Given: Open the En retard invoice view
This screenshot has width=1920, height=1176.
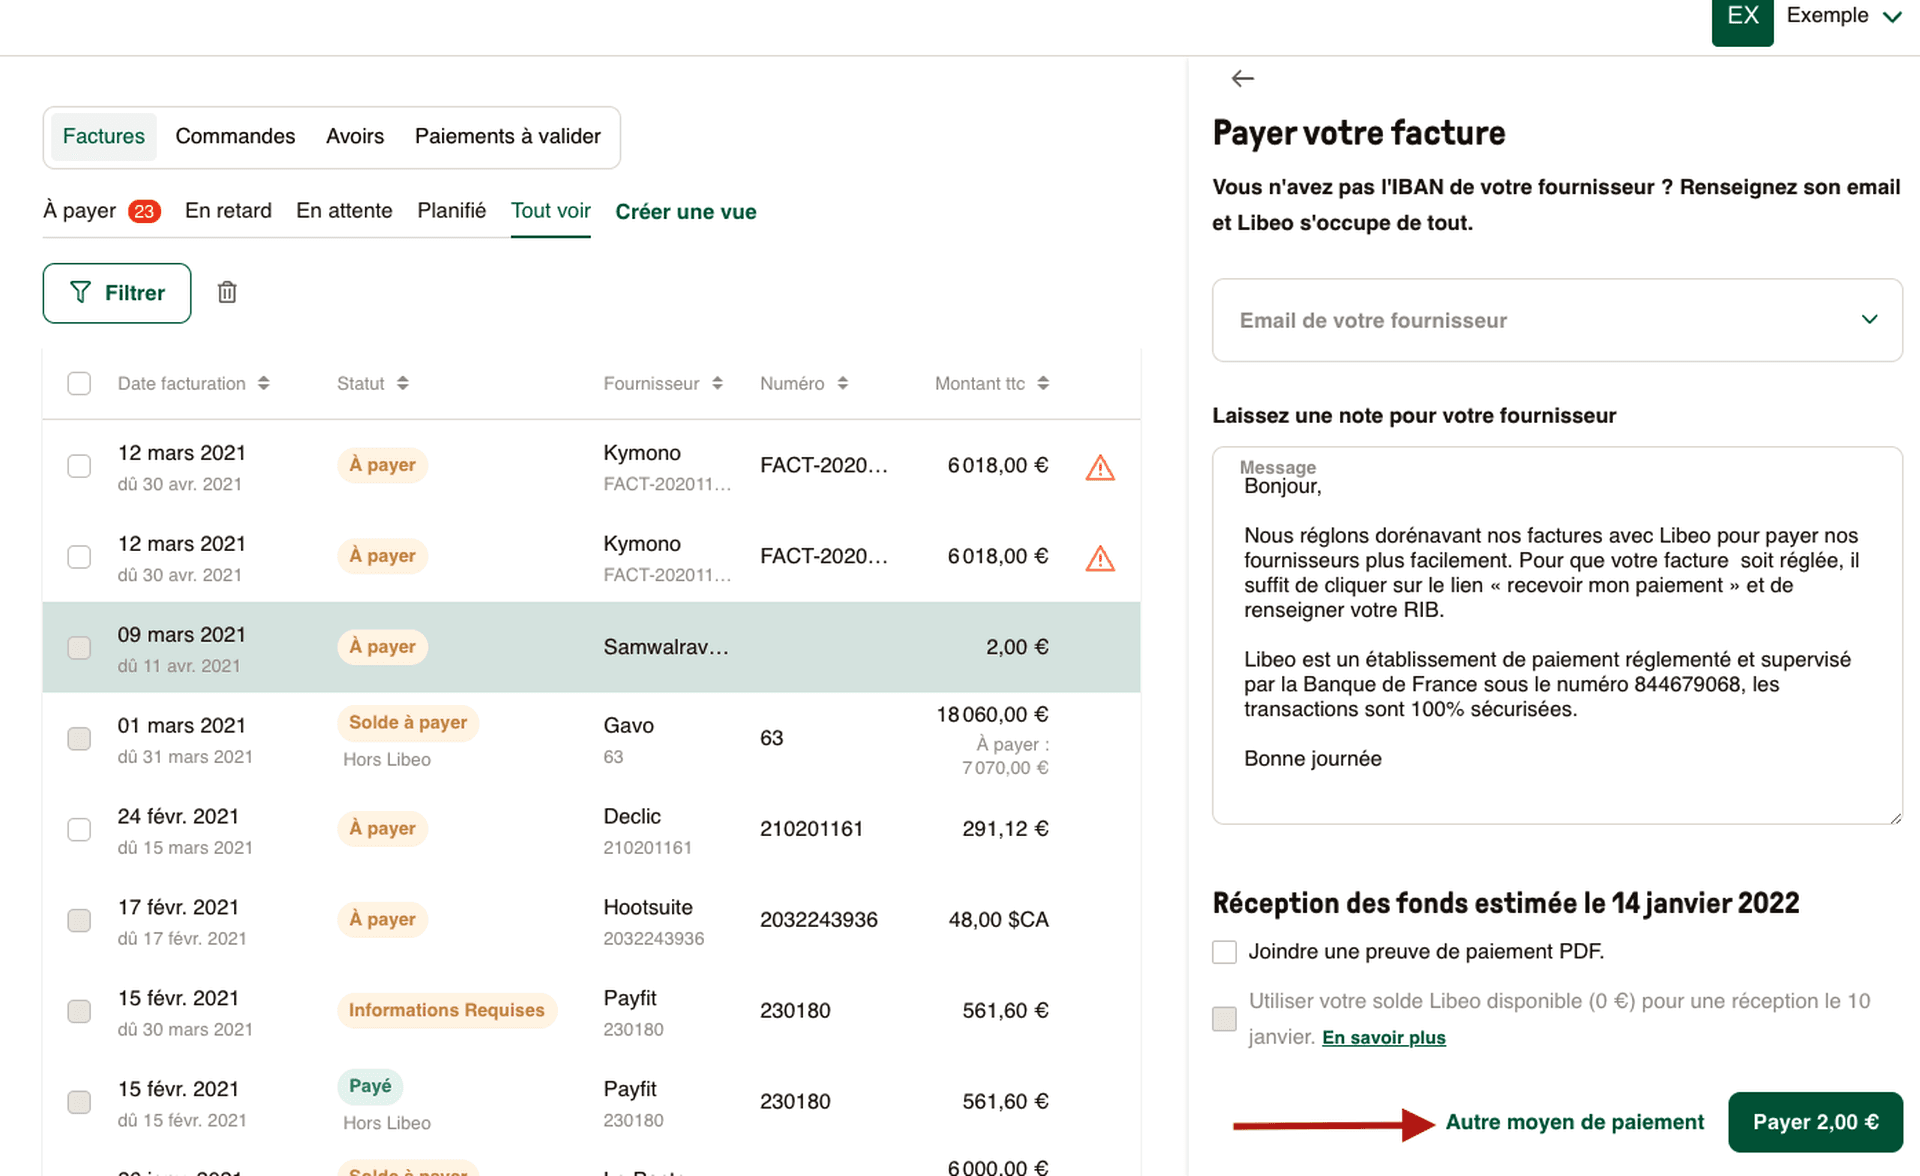Looking at the screenshot, I should pyautogui.click(x=228, y=211).
